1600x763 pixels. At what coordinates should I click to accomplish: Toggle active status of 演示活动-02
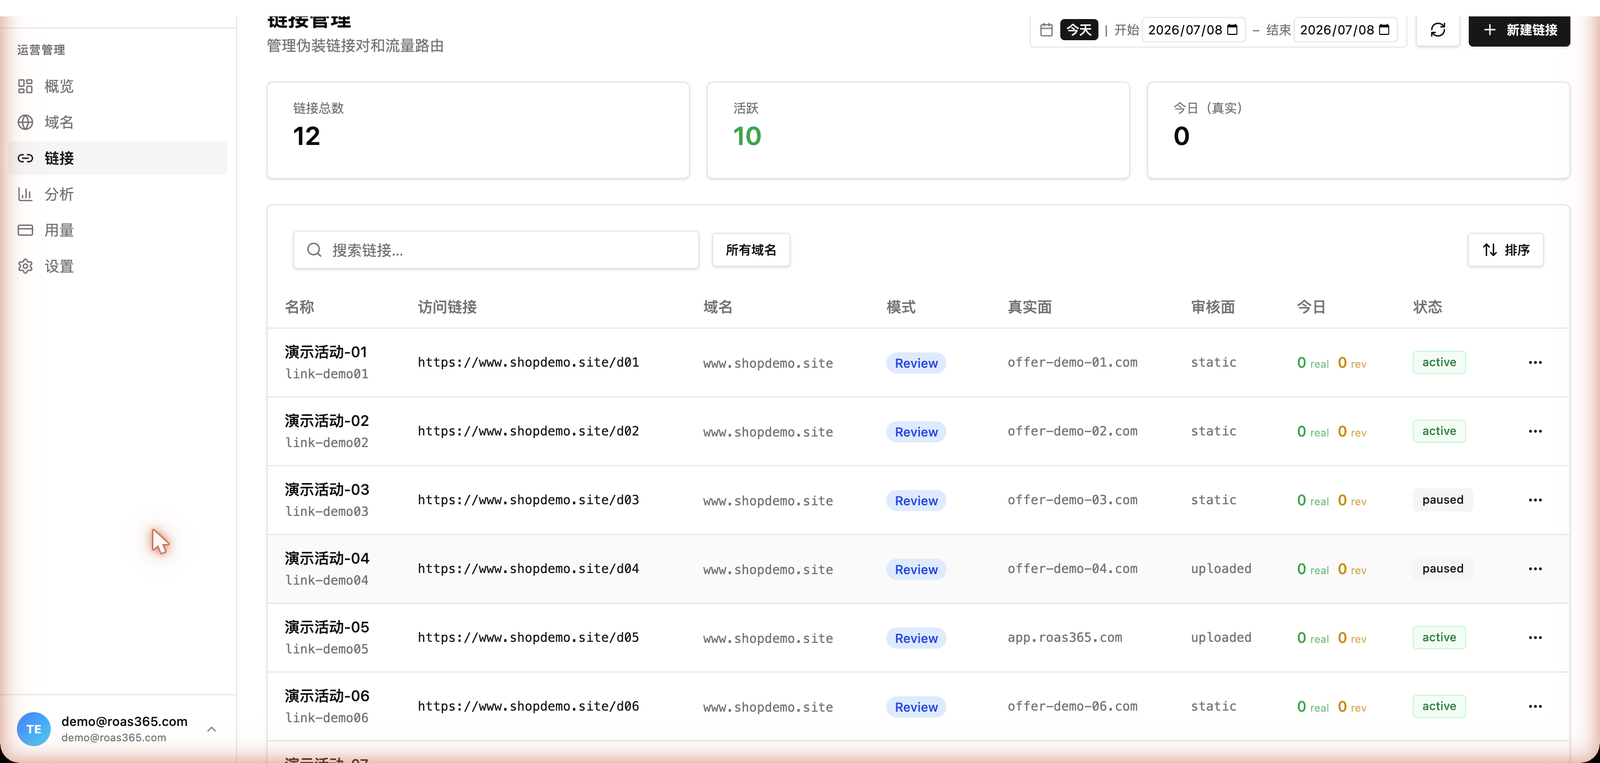pos(1439,431)
